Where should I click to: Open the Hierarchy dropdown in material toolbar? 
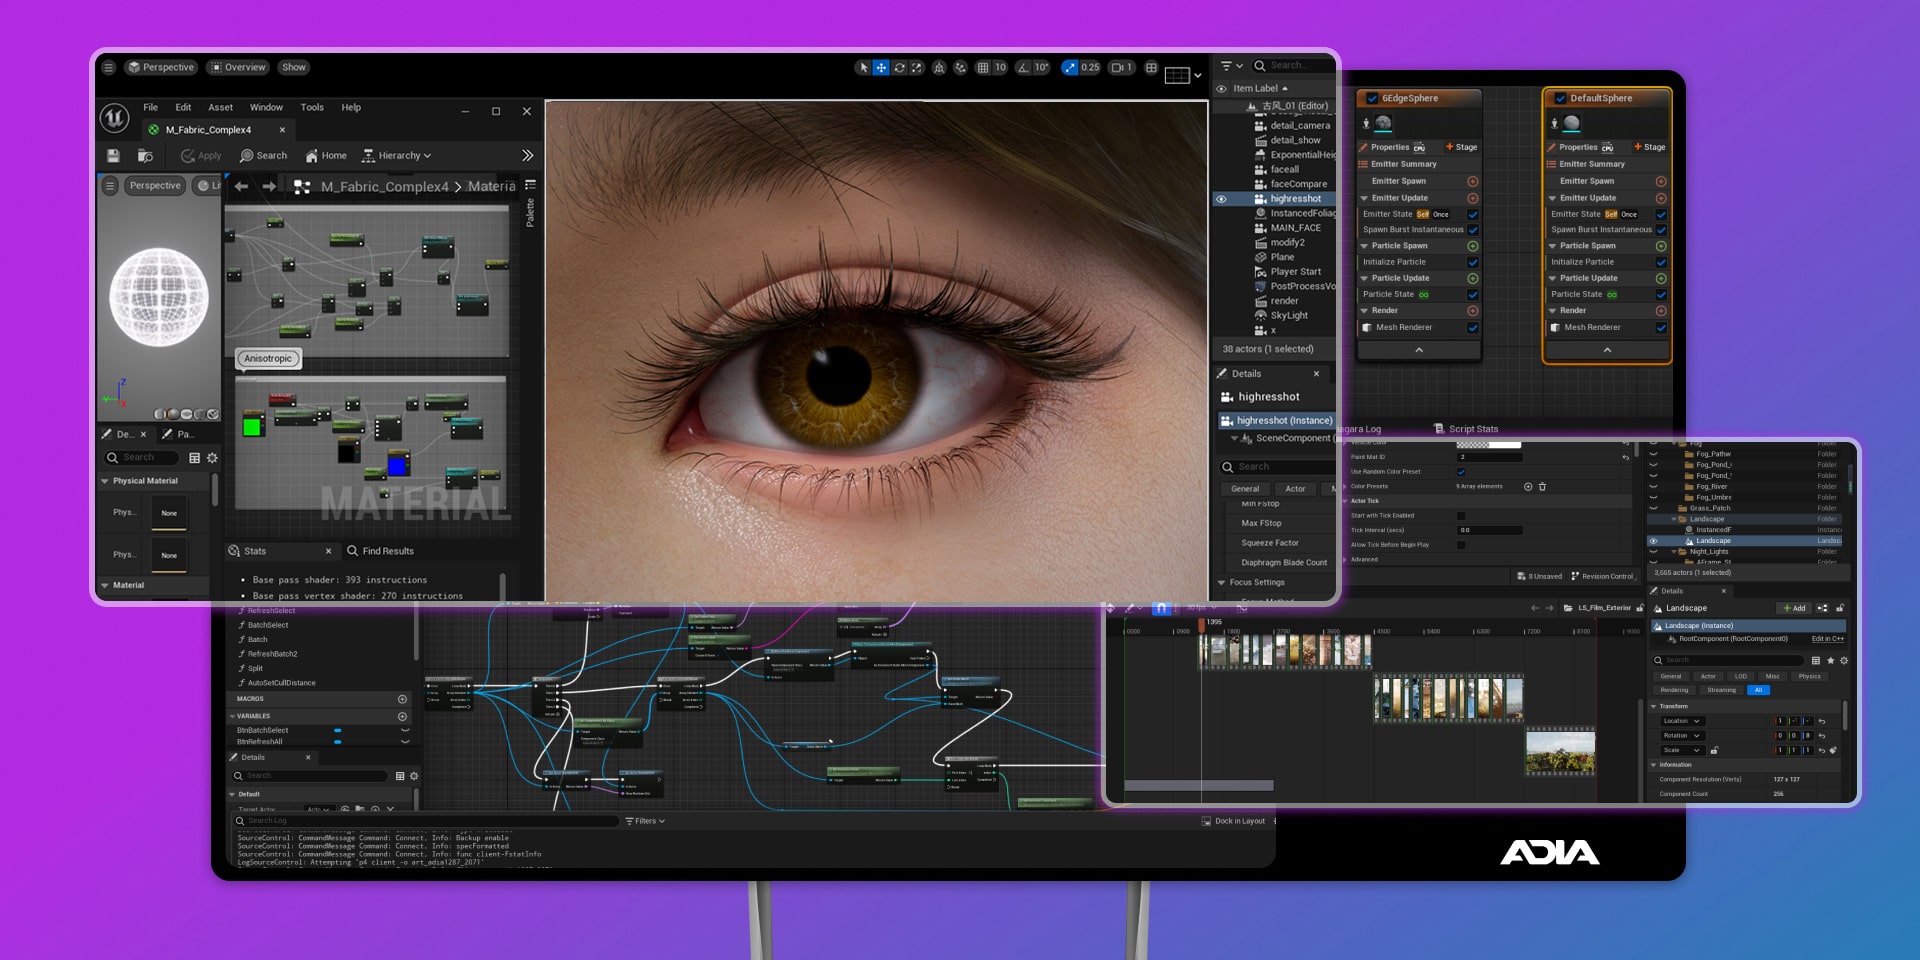[396, 156]
